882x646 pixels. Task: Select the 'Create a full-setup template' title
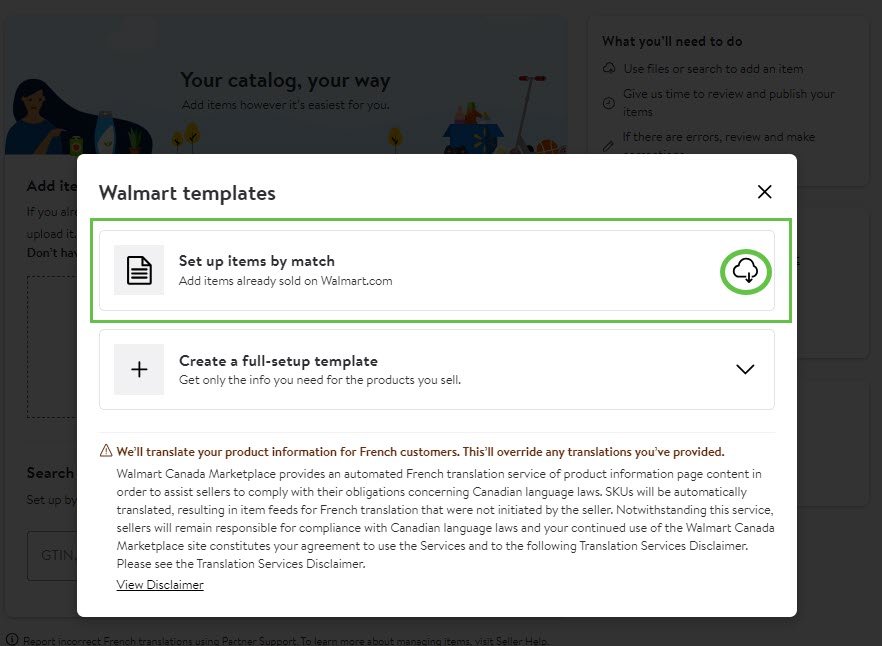pyautogui.click(x=278, y=361)
